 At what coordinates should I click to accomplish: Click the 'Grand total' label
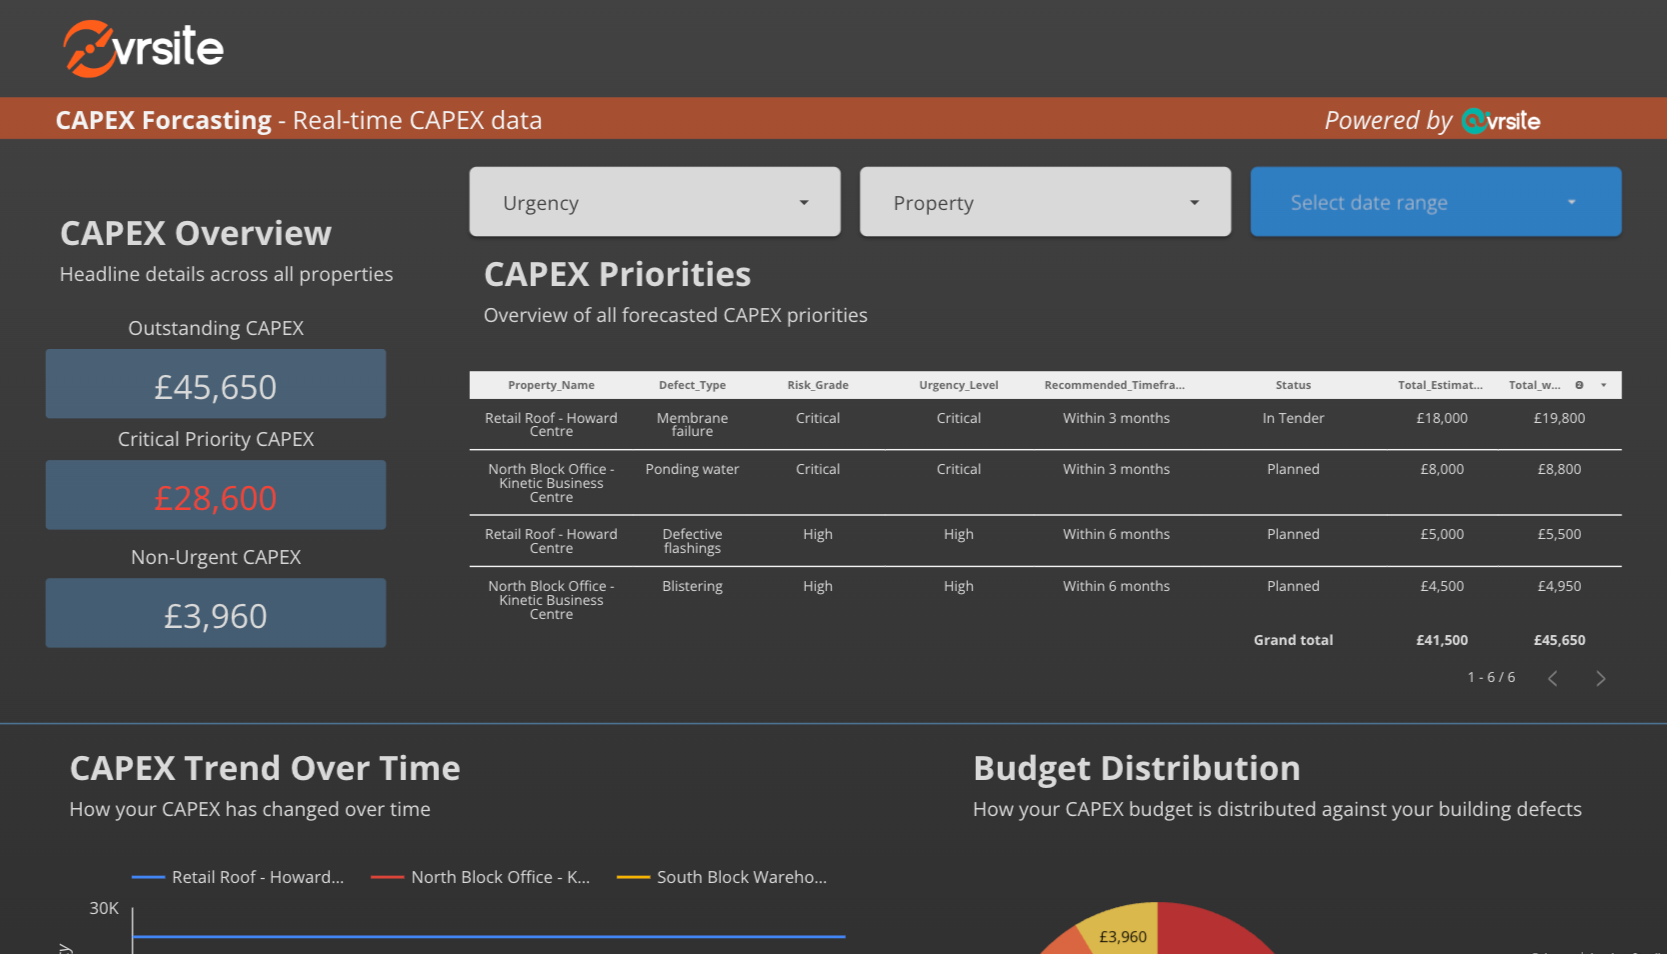coord(1293,640)
